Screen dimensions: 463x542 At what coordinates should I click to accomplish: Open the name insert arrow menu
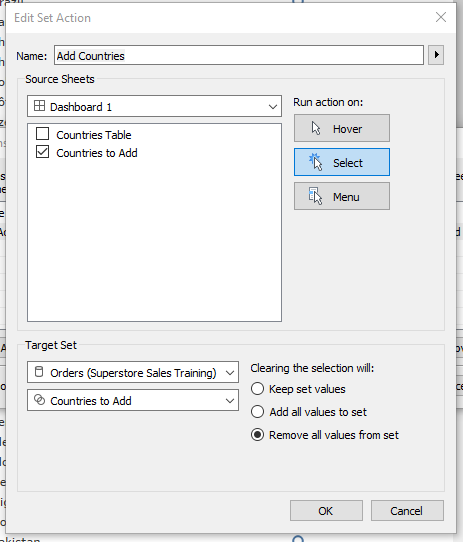click(436, 55)
